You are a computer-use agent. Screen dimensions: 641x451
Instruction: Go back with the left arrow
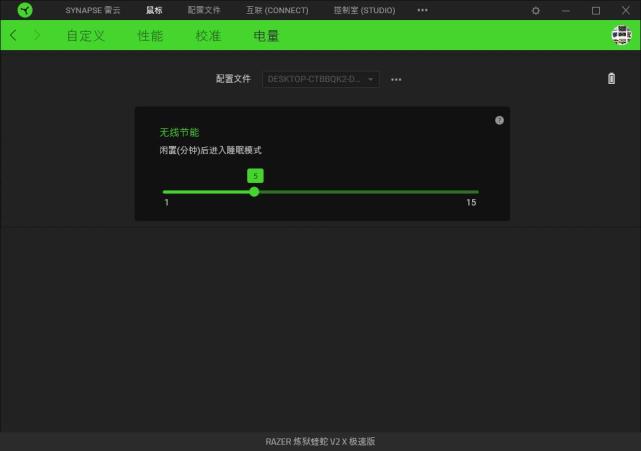click(13, 35)
